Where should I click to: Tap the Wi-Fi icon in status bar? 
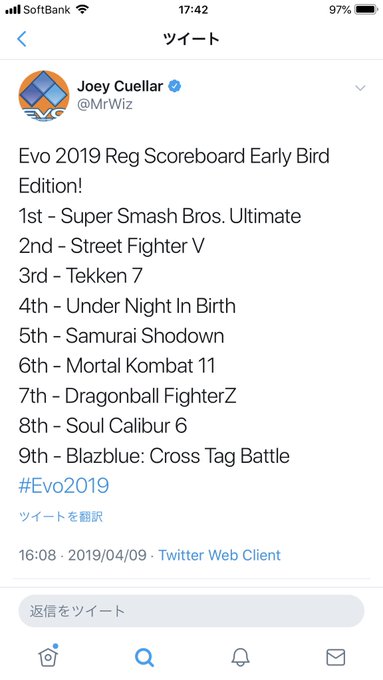coord(82,9)
